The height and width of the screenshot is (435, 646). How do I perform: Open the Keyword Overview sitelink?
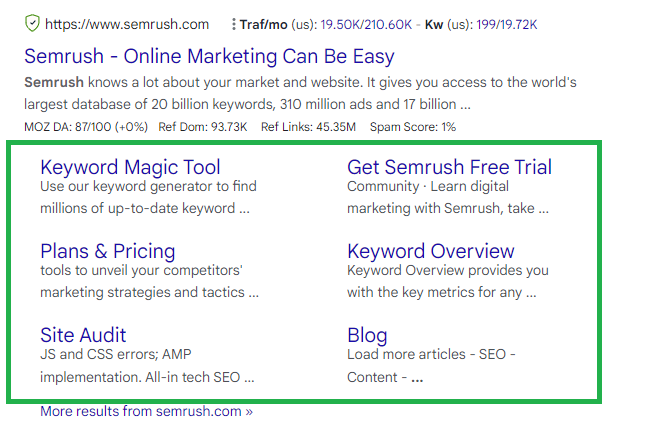430,251
